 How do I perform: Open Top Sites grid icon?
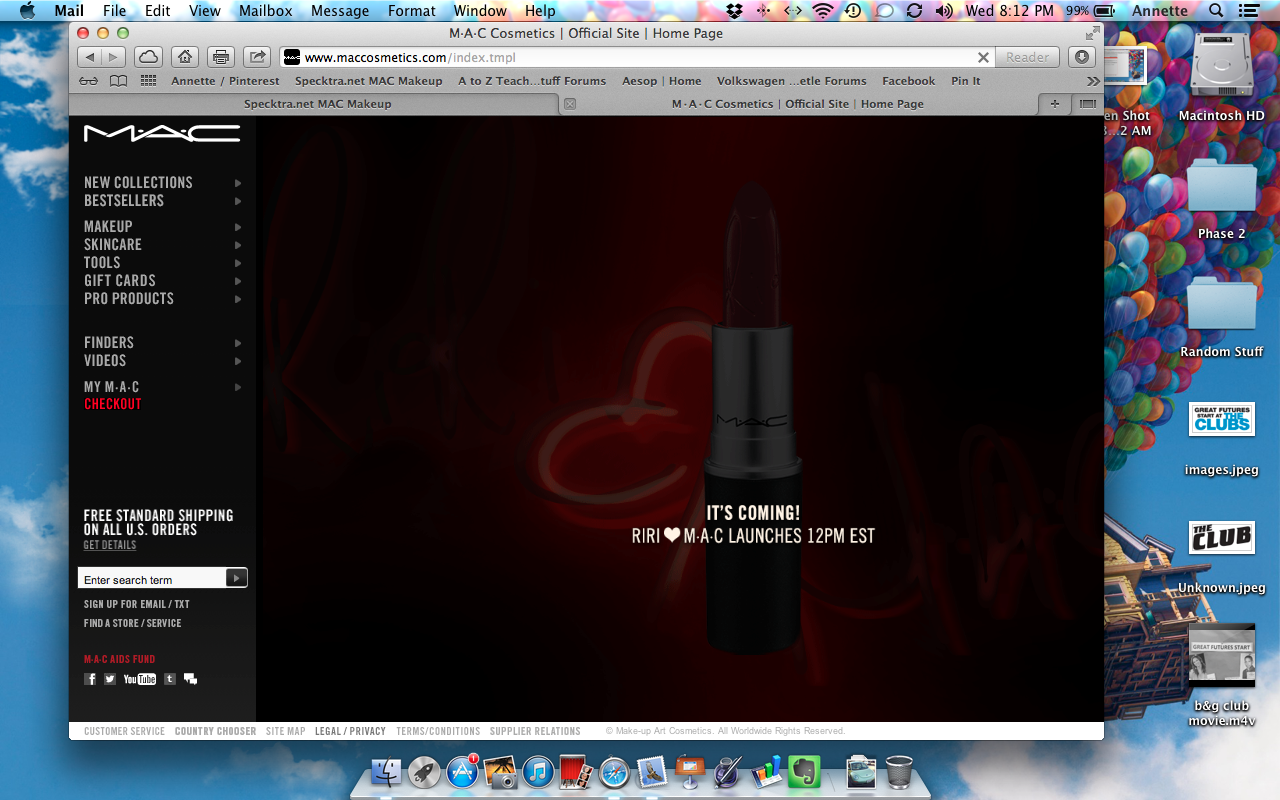pos(148,81)
